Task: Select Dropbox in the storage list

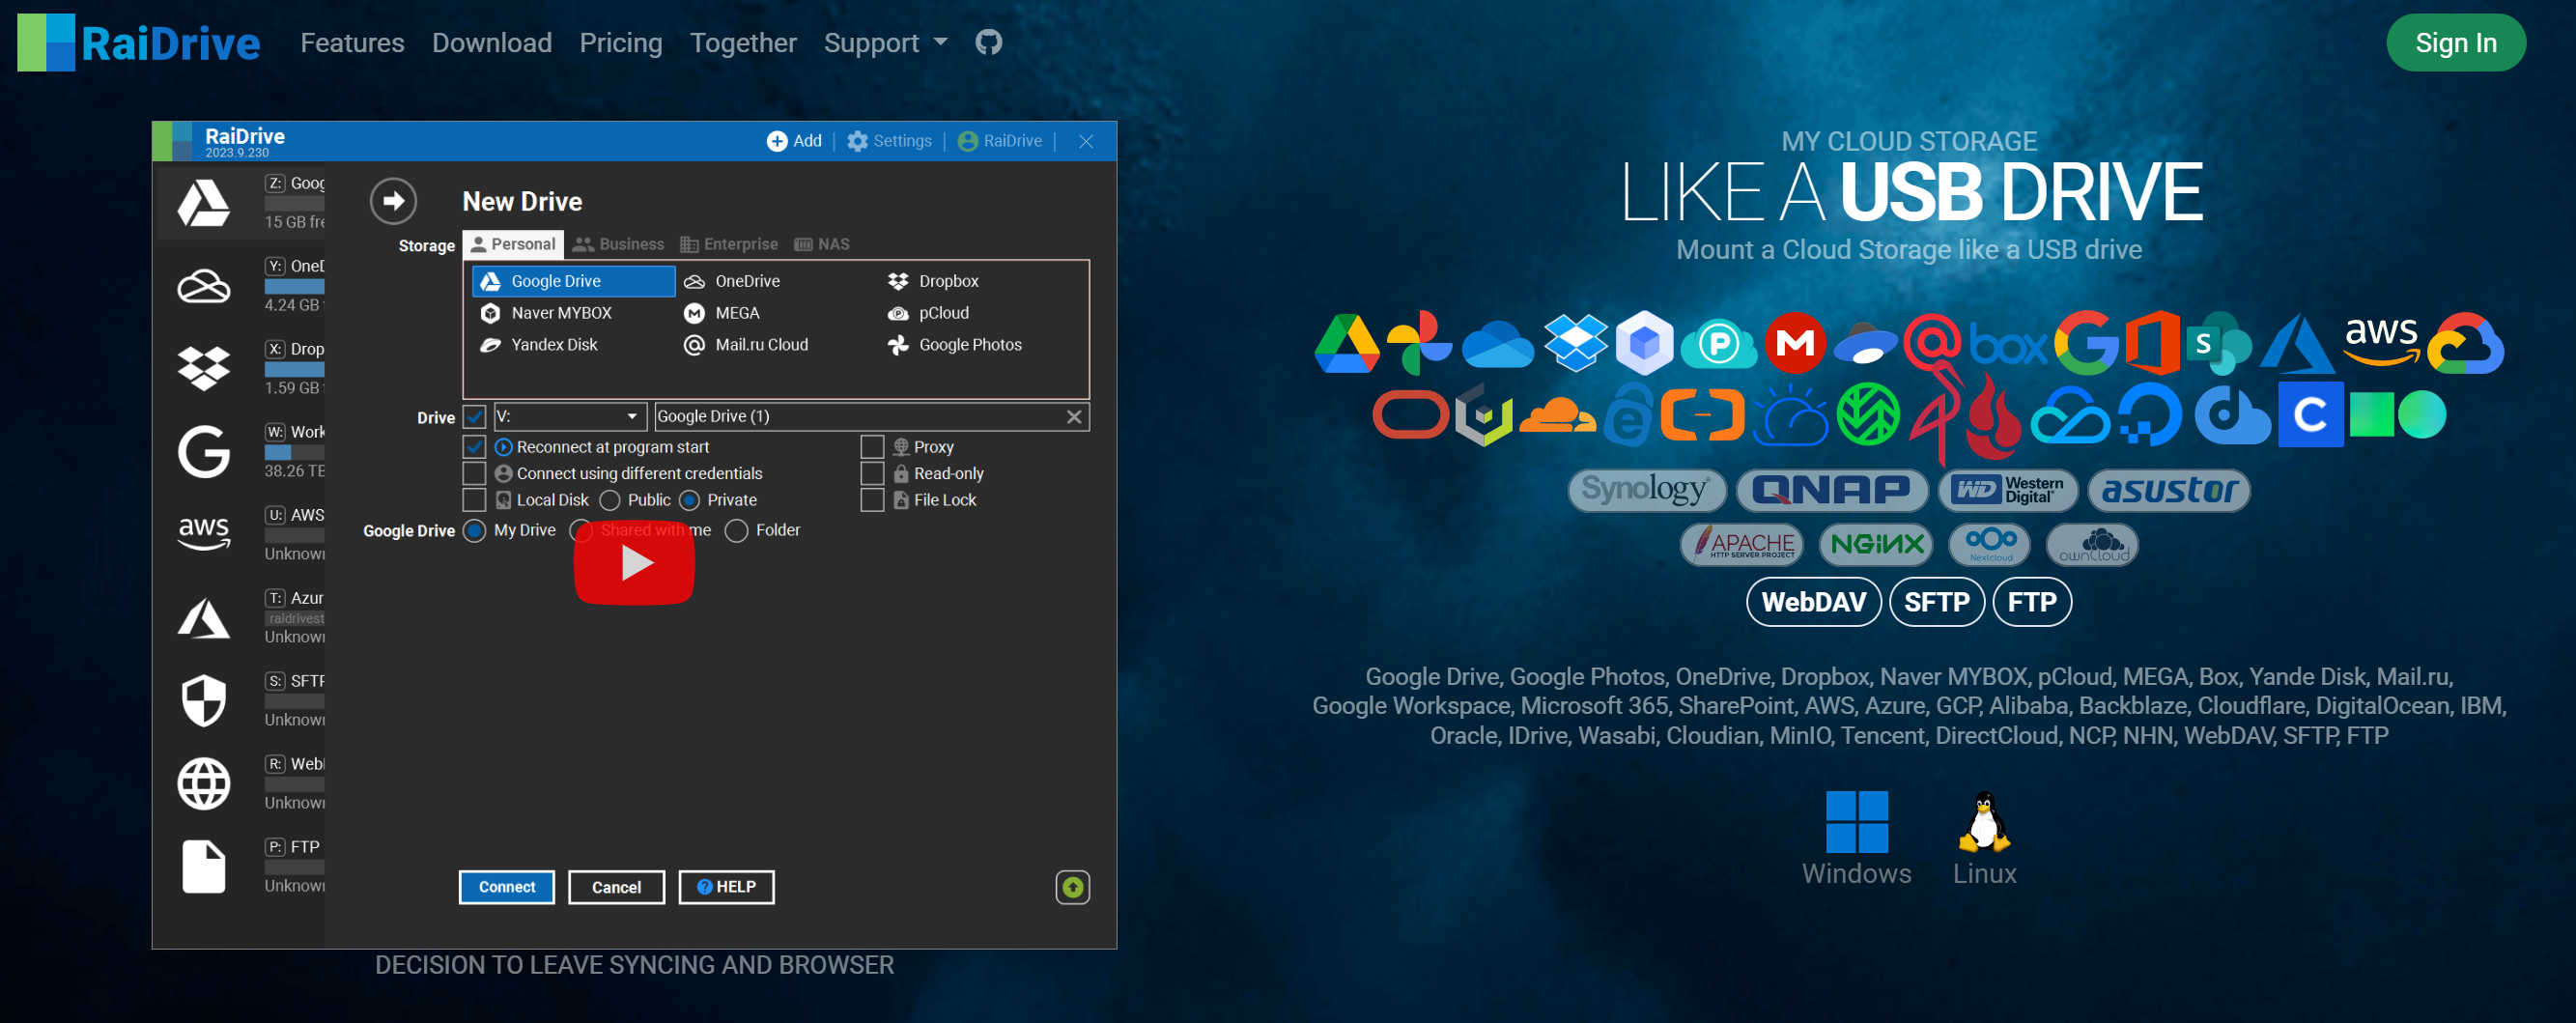Action: (933, 281)
